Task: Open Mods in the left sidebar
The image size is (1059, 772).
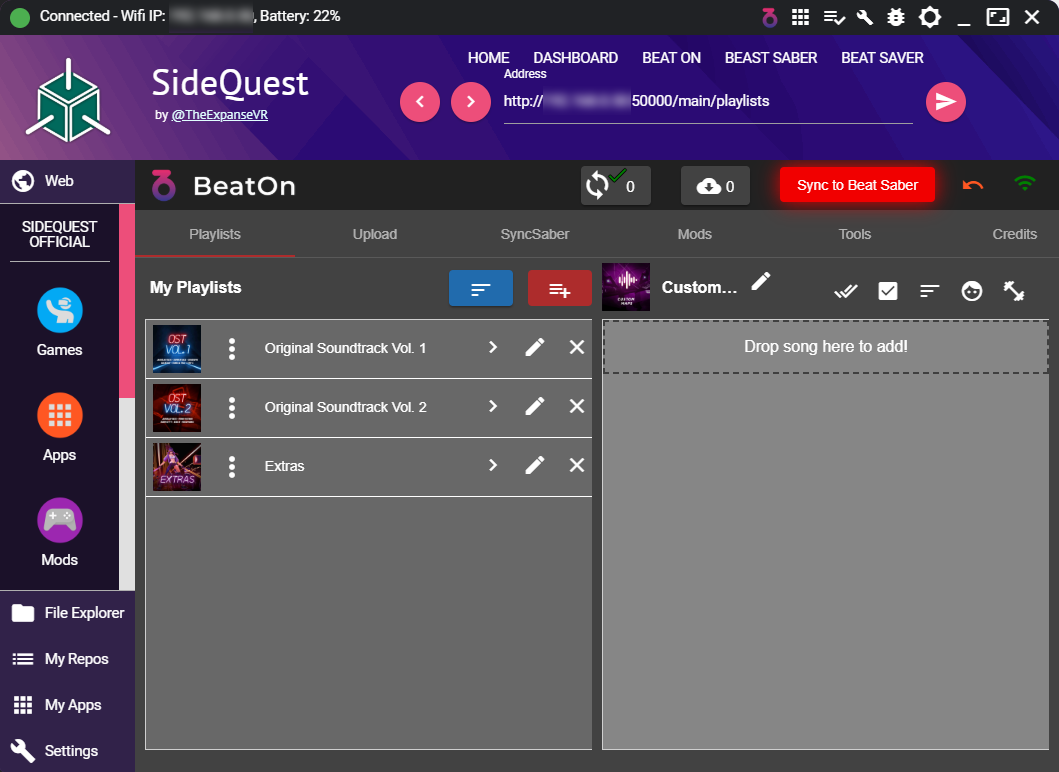Action: [59, 532]
